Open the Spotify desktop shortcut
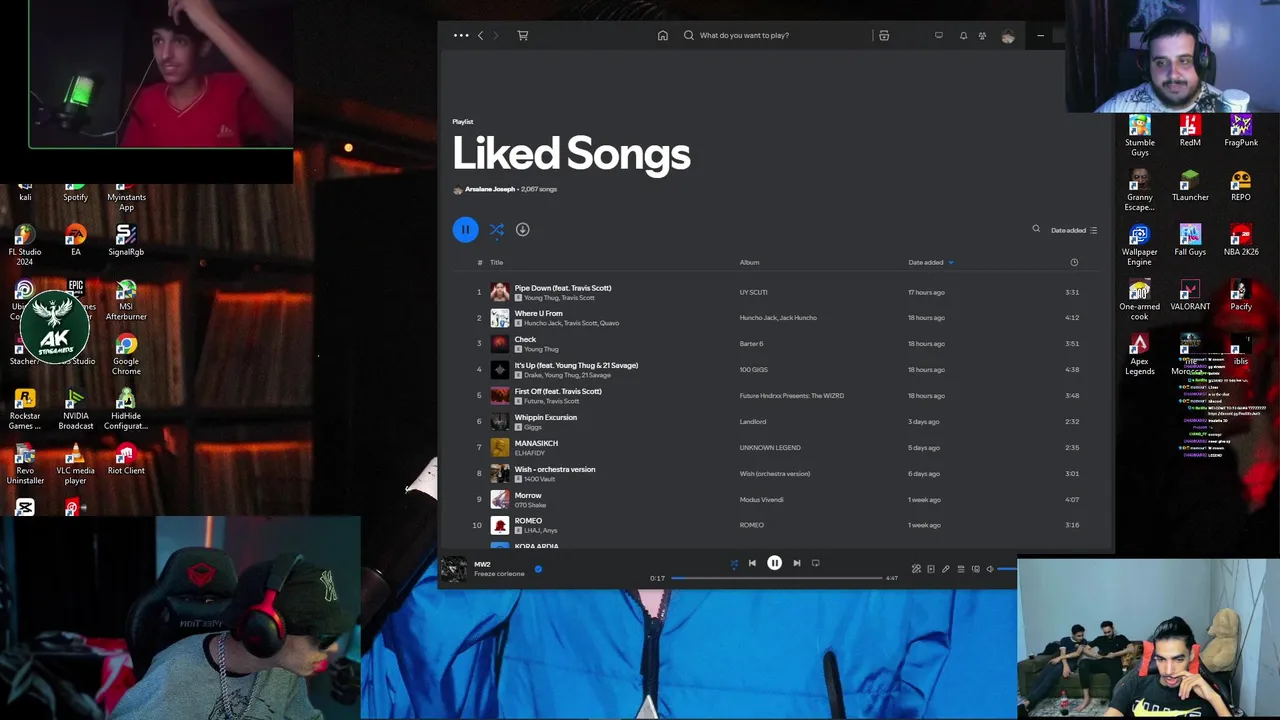Screen dimensions: 1280x720 tap(75, 192)
